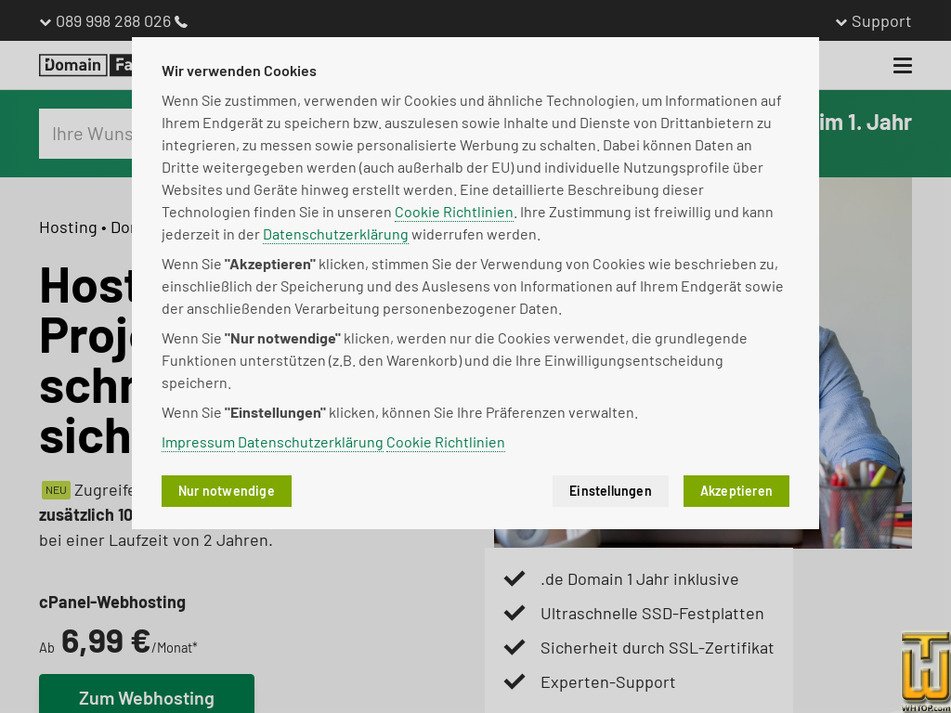This screenshot has width=951, height=713.
Task: Open cookie Einstellungen
Action: click(610, 490)
